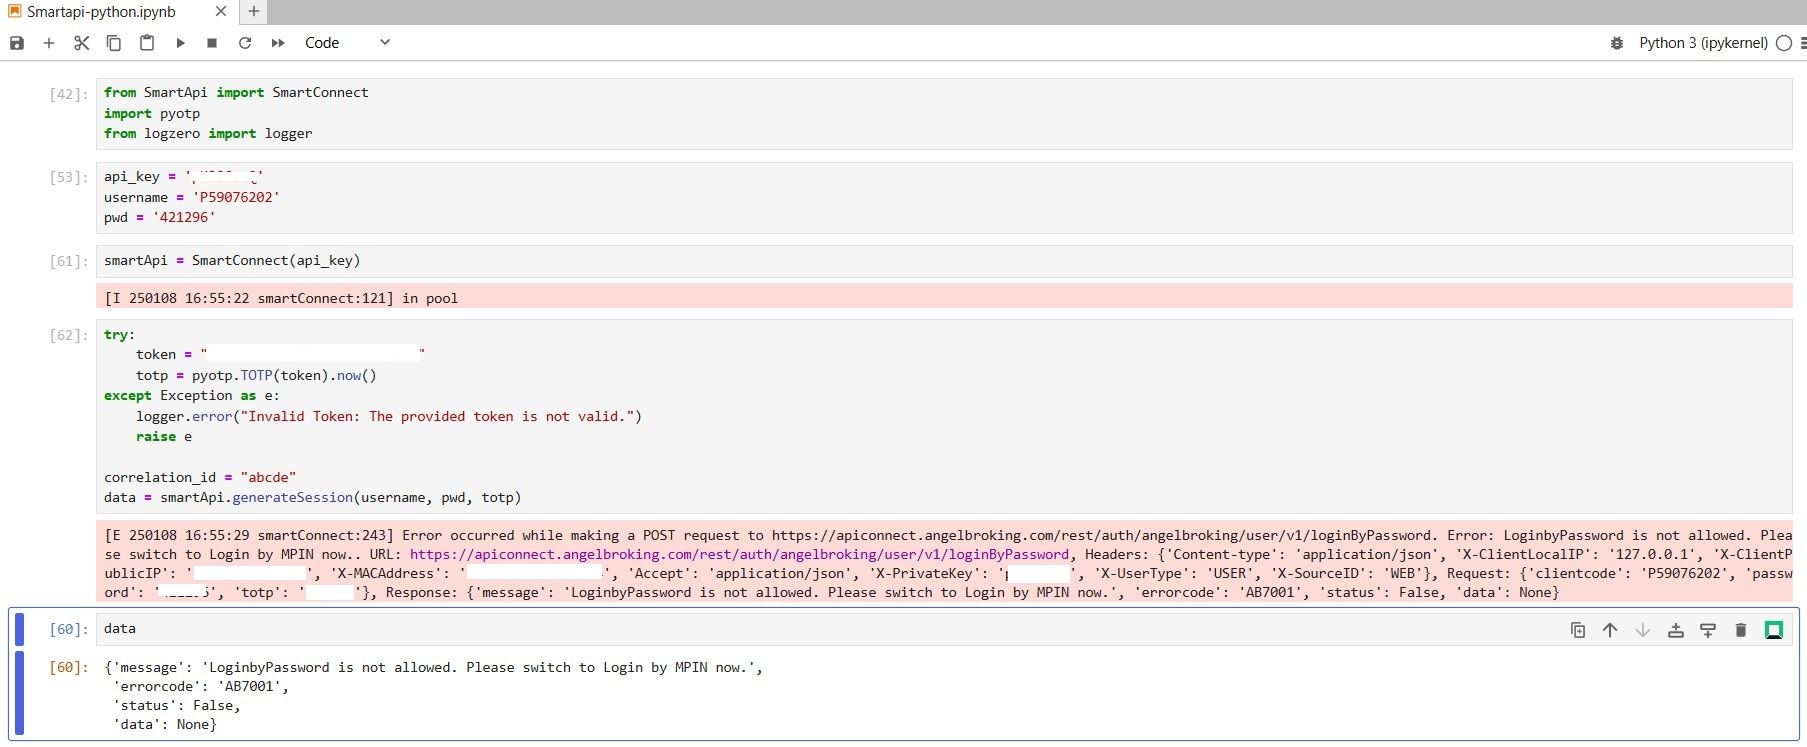Click into the imports code cell

coord(944,113)
